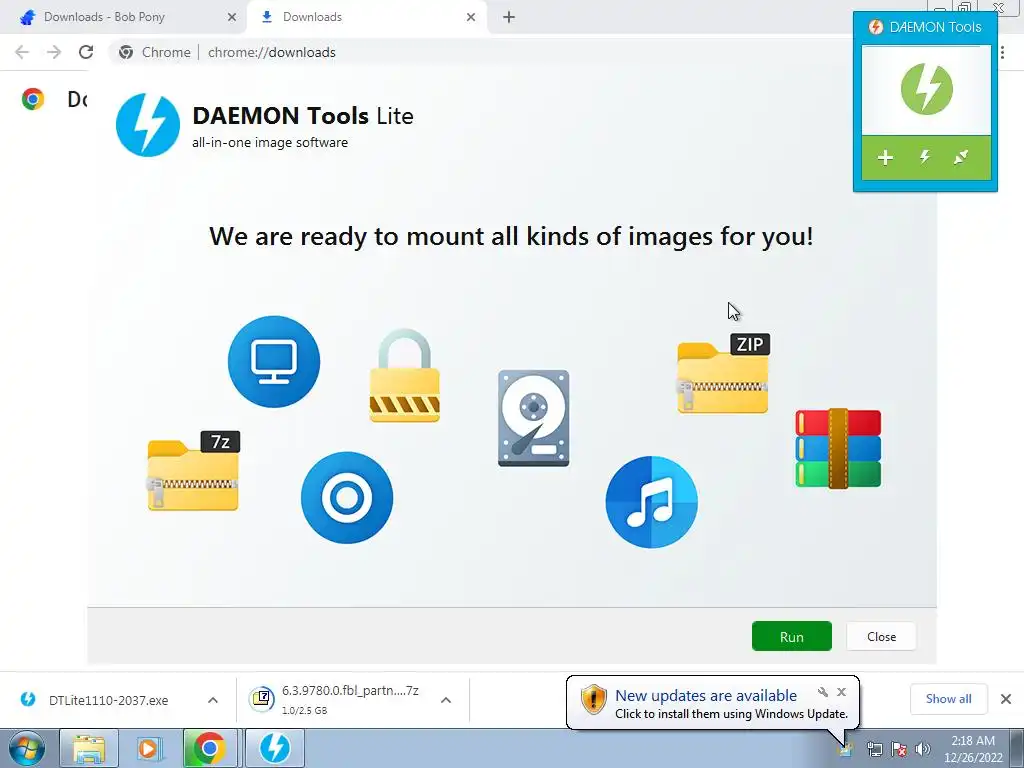
Task: Click Show all downloads button
Action: (x=948, y=699)
